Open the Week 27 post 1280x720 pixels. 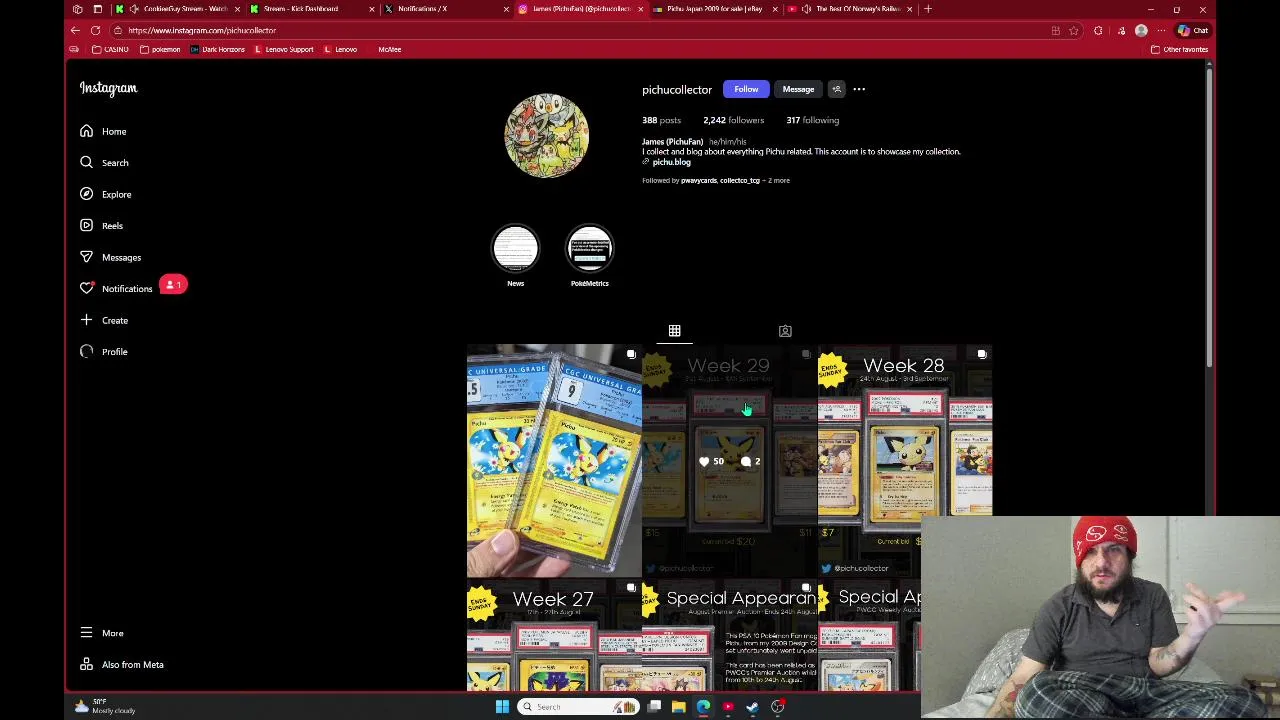pyautogui.click(x=554, y=635)
